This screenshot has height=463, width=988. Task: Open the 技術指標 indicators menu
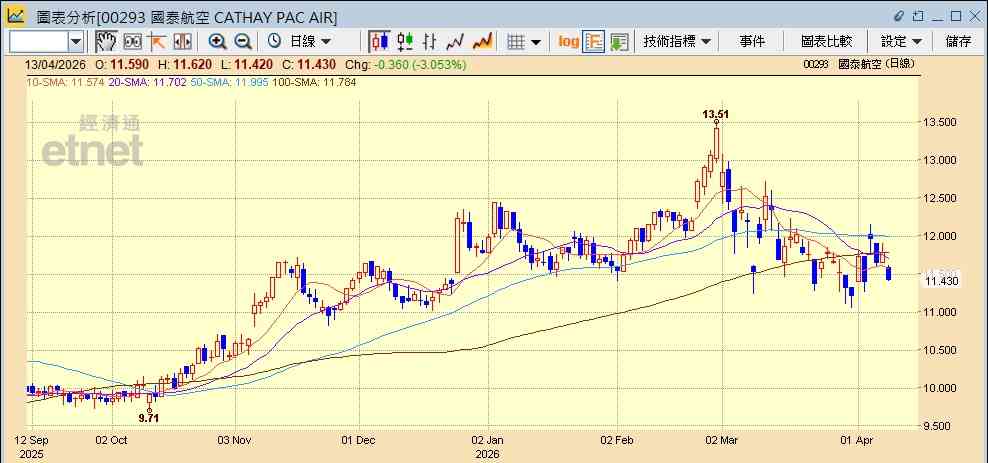coord(677,42)
